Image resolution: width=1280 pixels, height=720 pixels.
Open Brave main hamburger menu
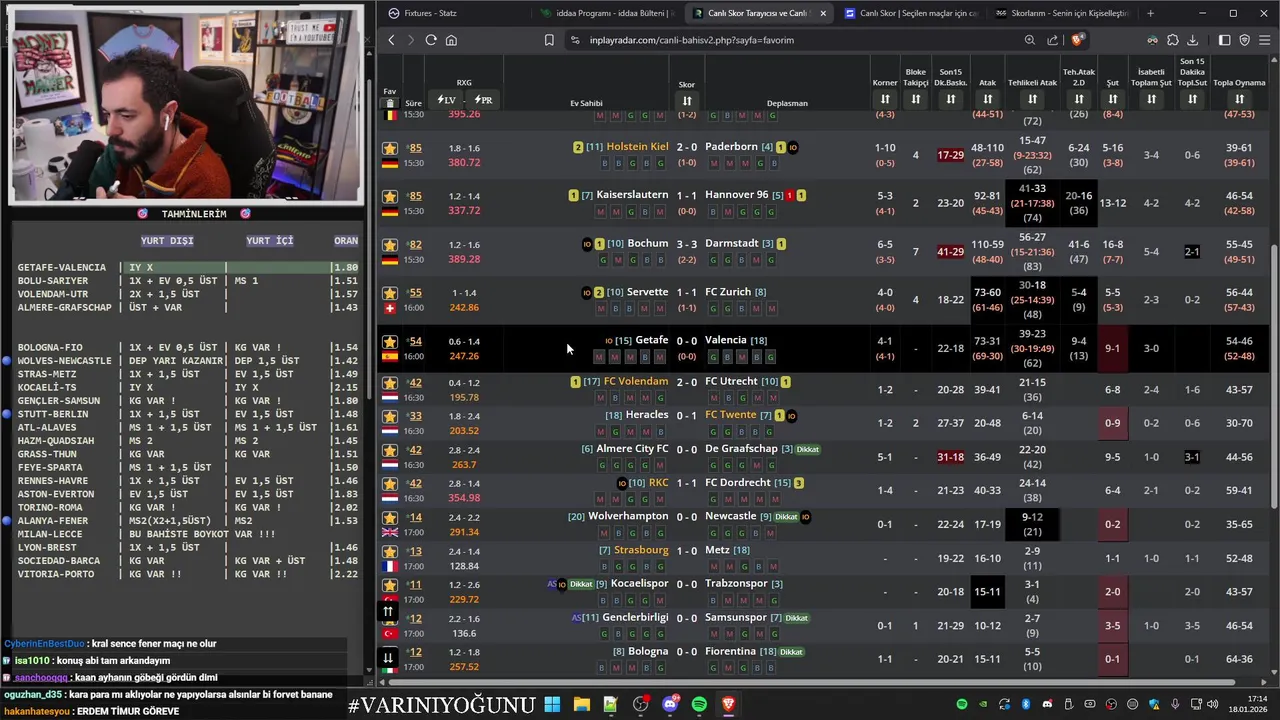tap(1265, 40)
